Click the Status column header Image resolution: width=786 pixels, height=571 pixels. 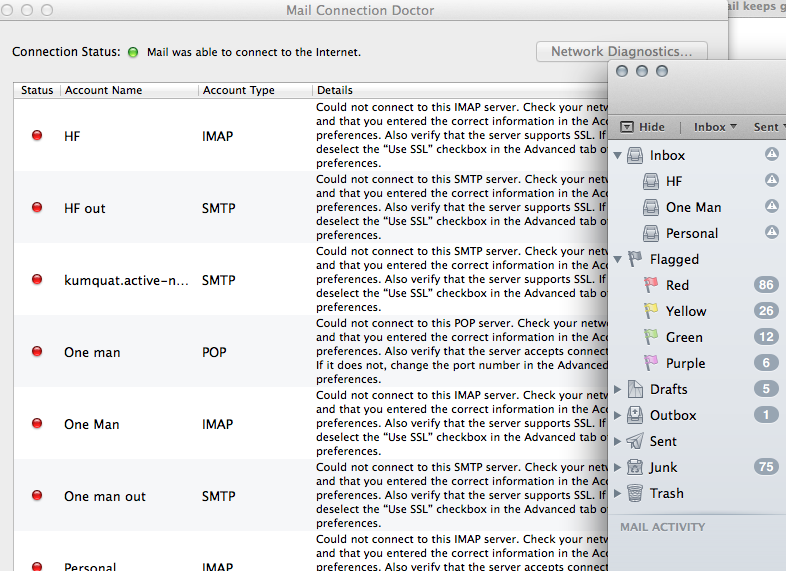tap(37, 90)
